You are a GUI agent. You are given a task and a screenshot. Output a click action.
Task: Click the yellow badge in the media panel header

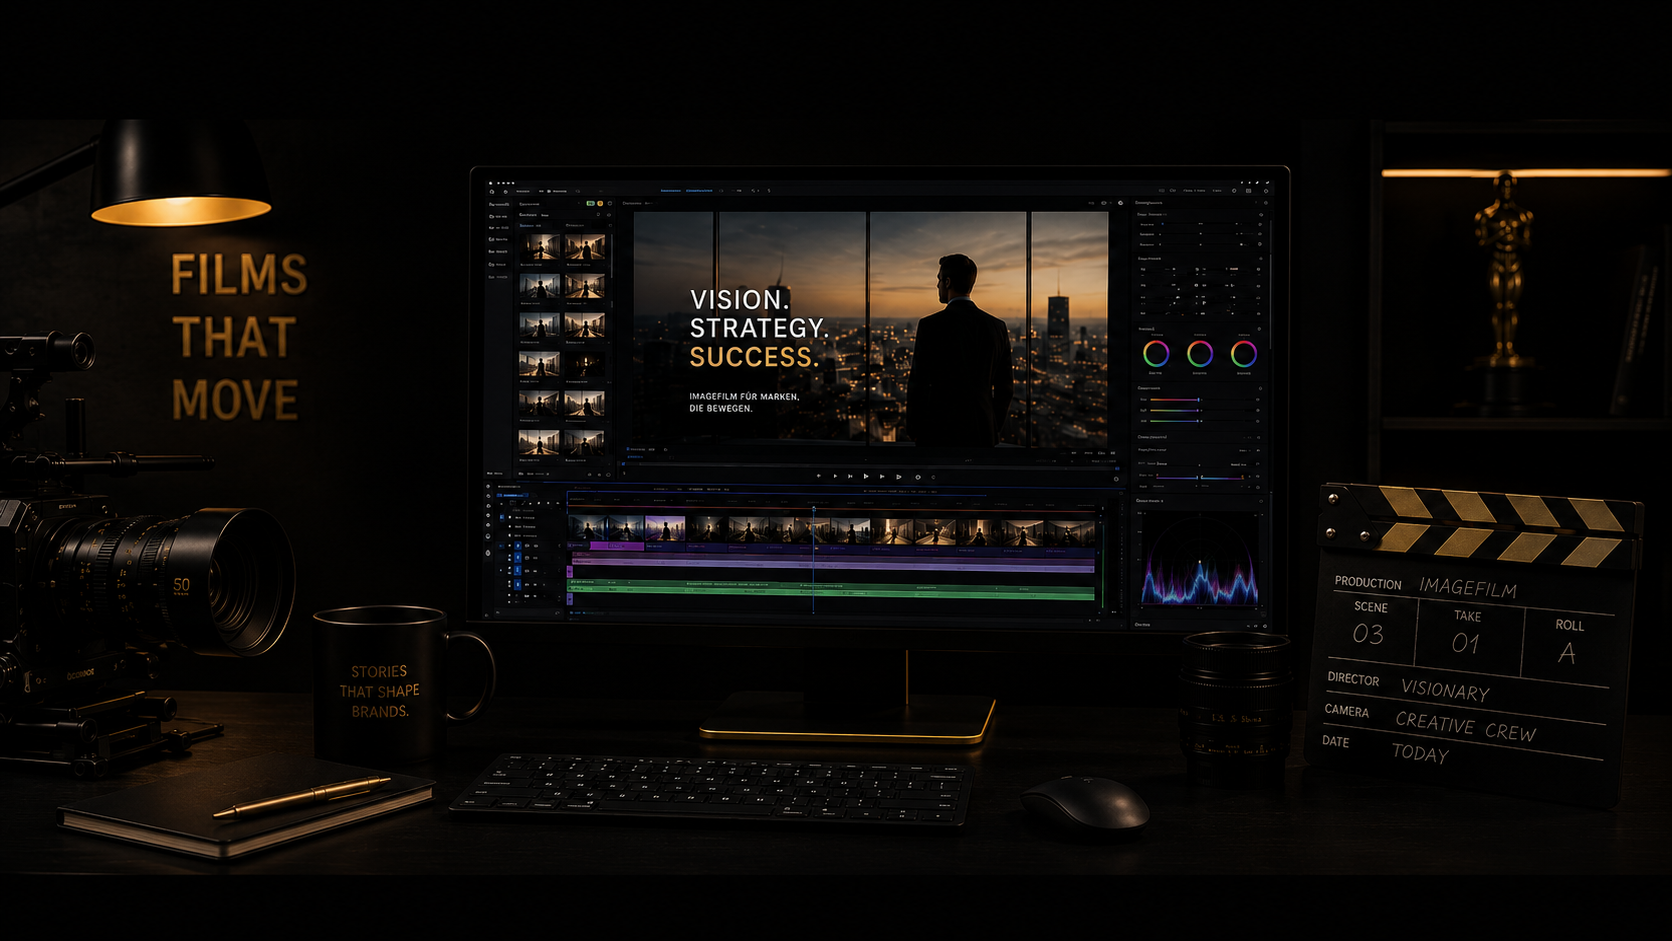click(x=600, y=203)
